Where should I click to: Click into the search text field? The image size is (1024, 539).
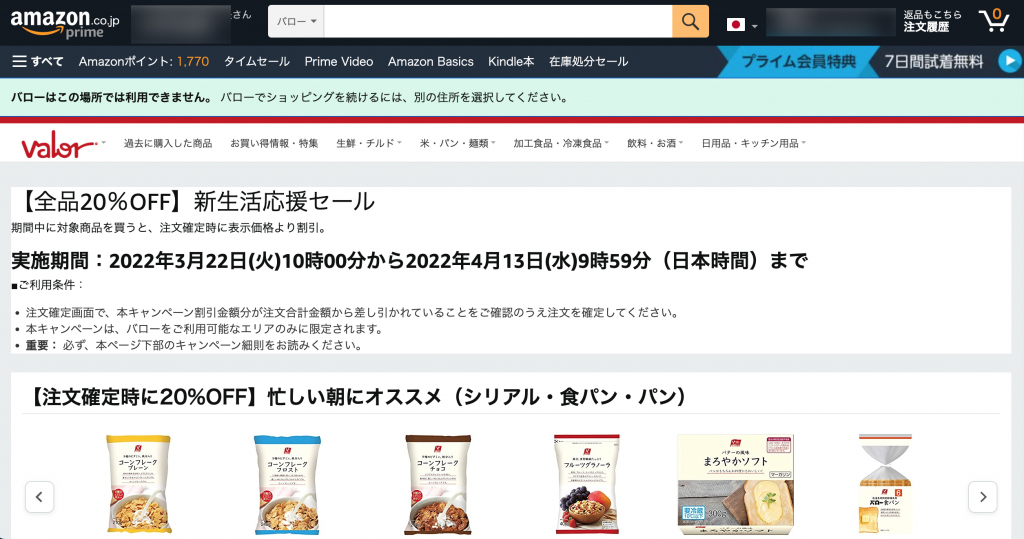pos(498,22)
